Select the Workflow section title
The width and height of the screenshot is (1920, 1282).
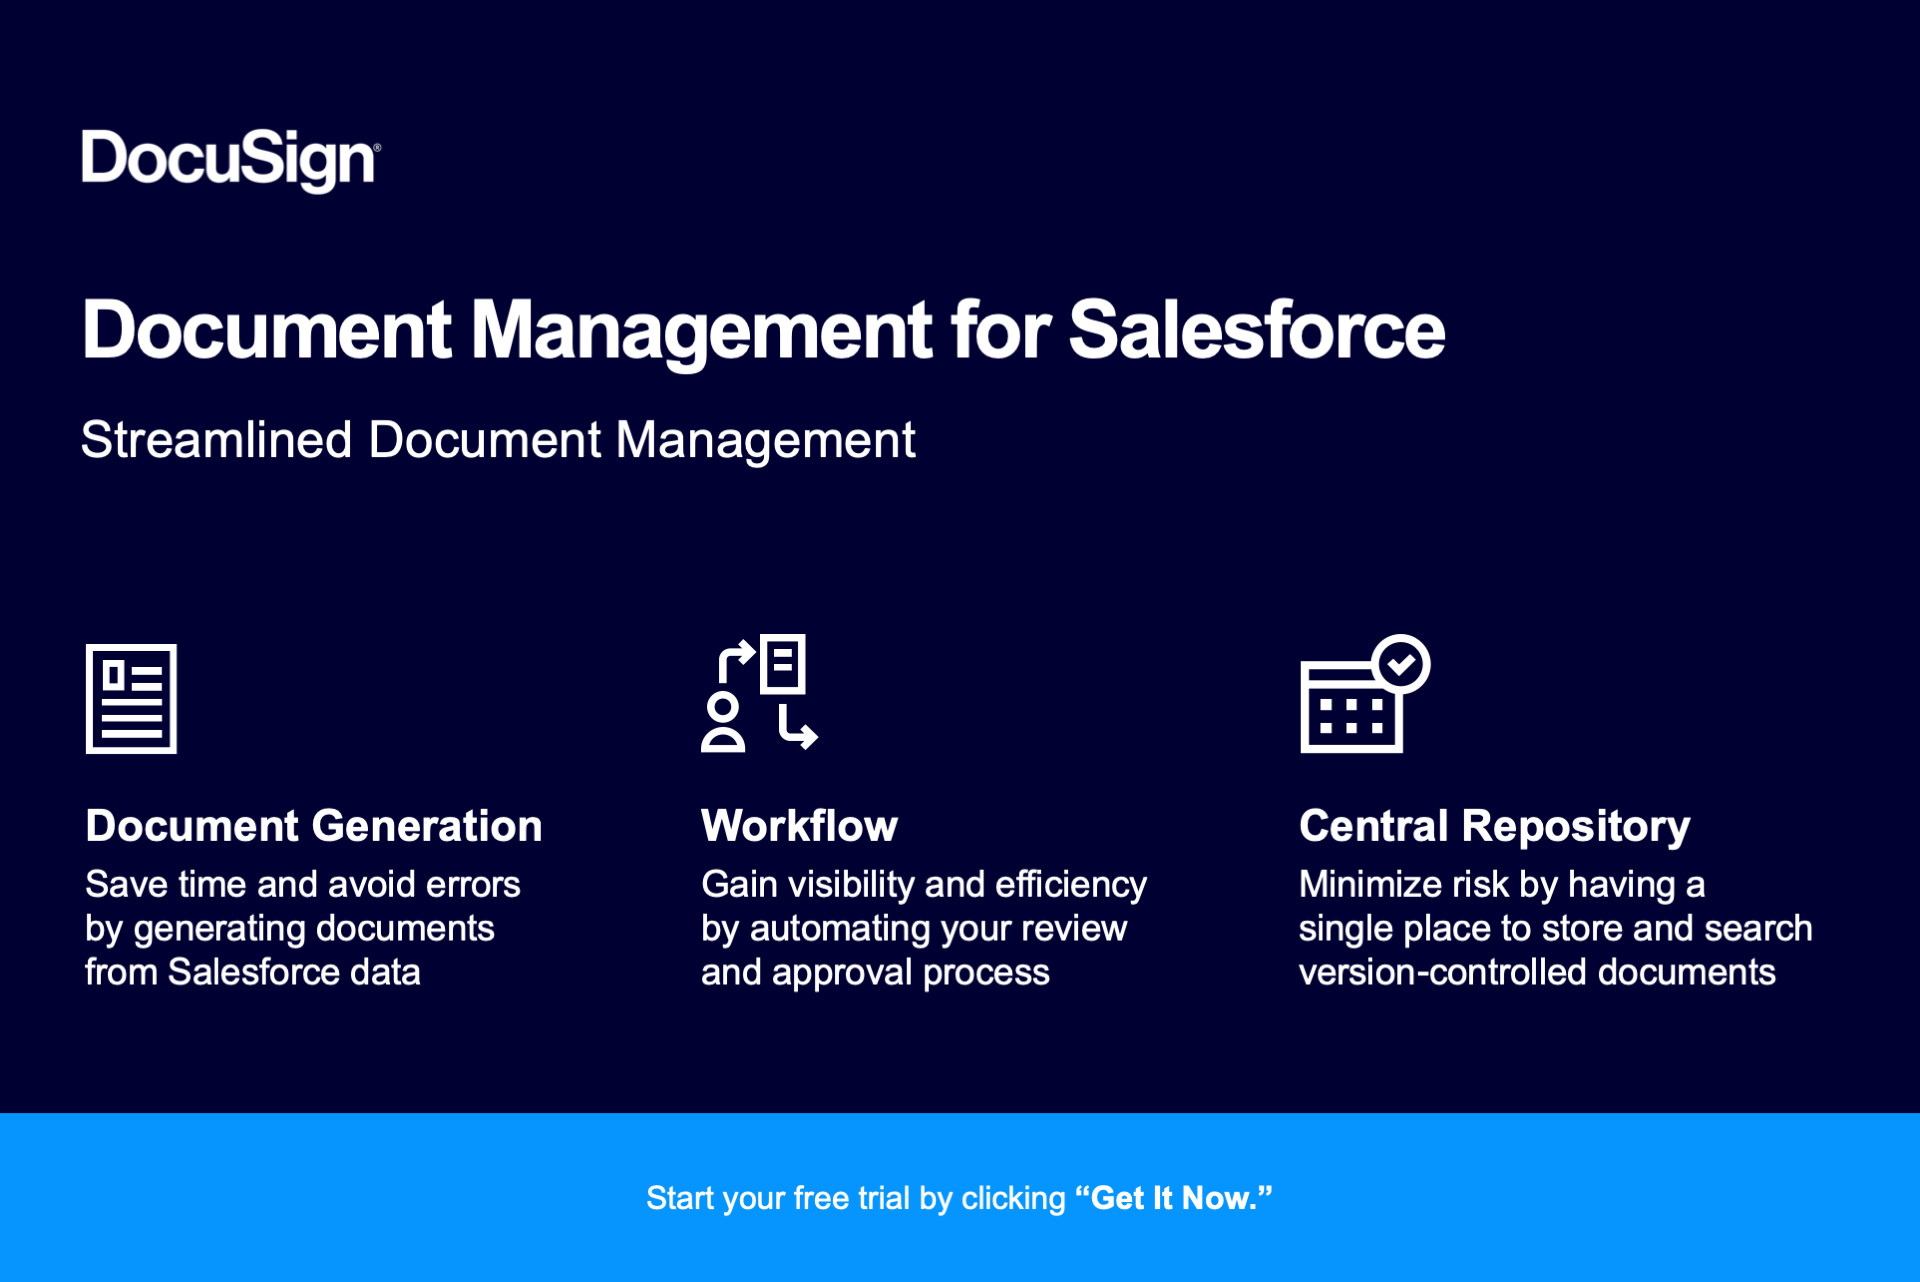[x=799, y=826]
